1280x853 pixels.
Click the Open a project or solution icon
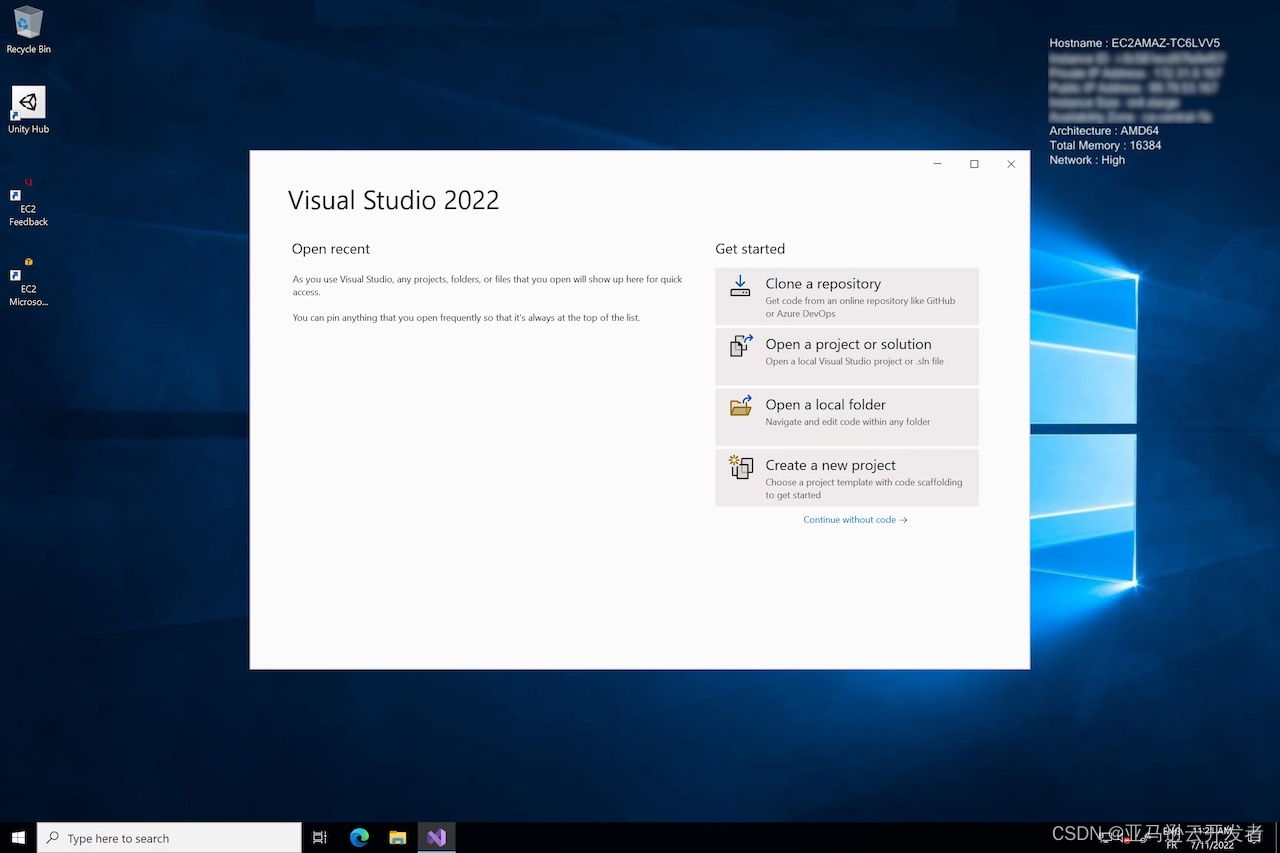(740, 346)
